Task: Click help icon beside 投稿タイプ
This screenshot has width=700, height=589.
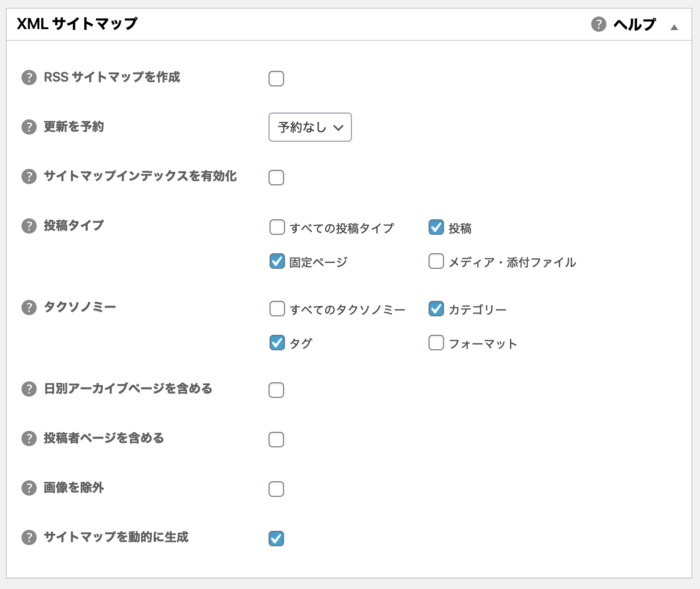Action: [x=29, y=226]
